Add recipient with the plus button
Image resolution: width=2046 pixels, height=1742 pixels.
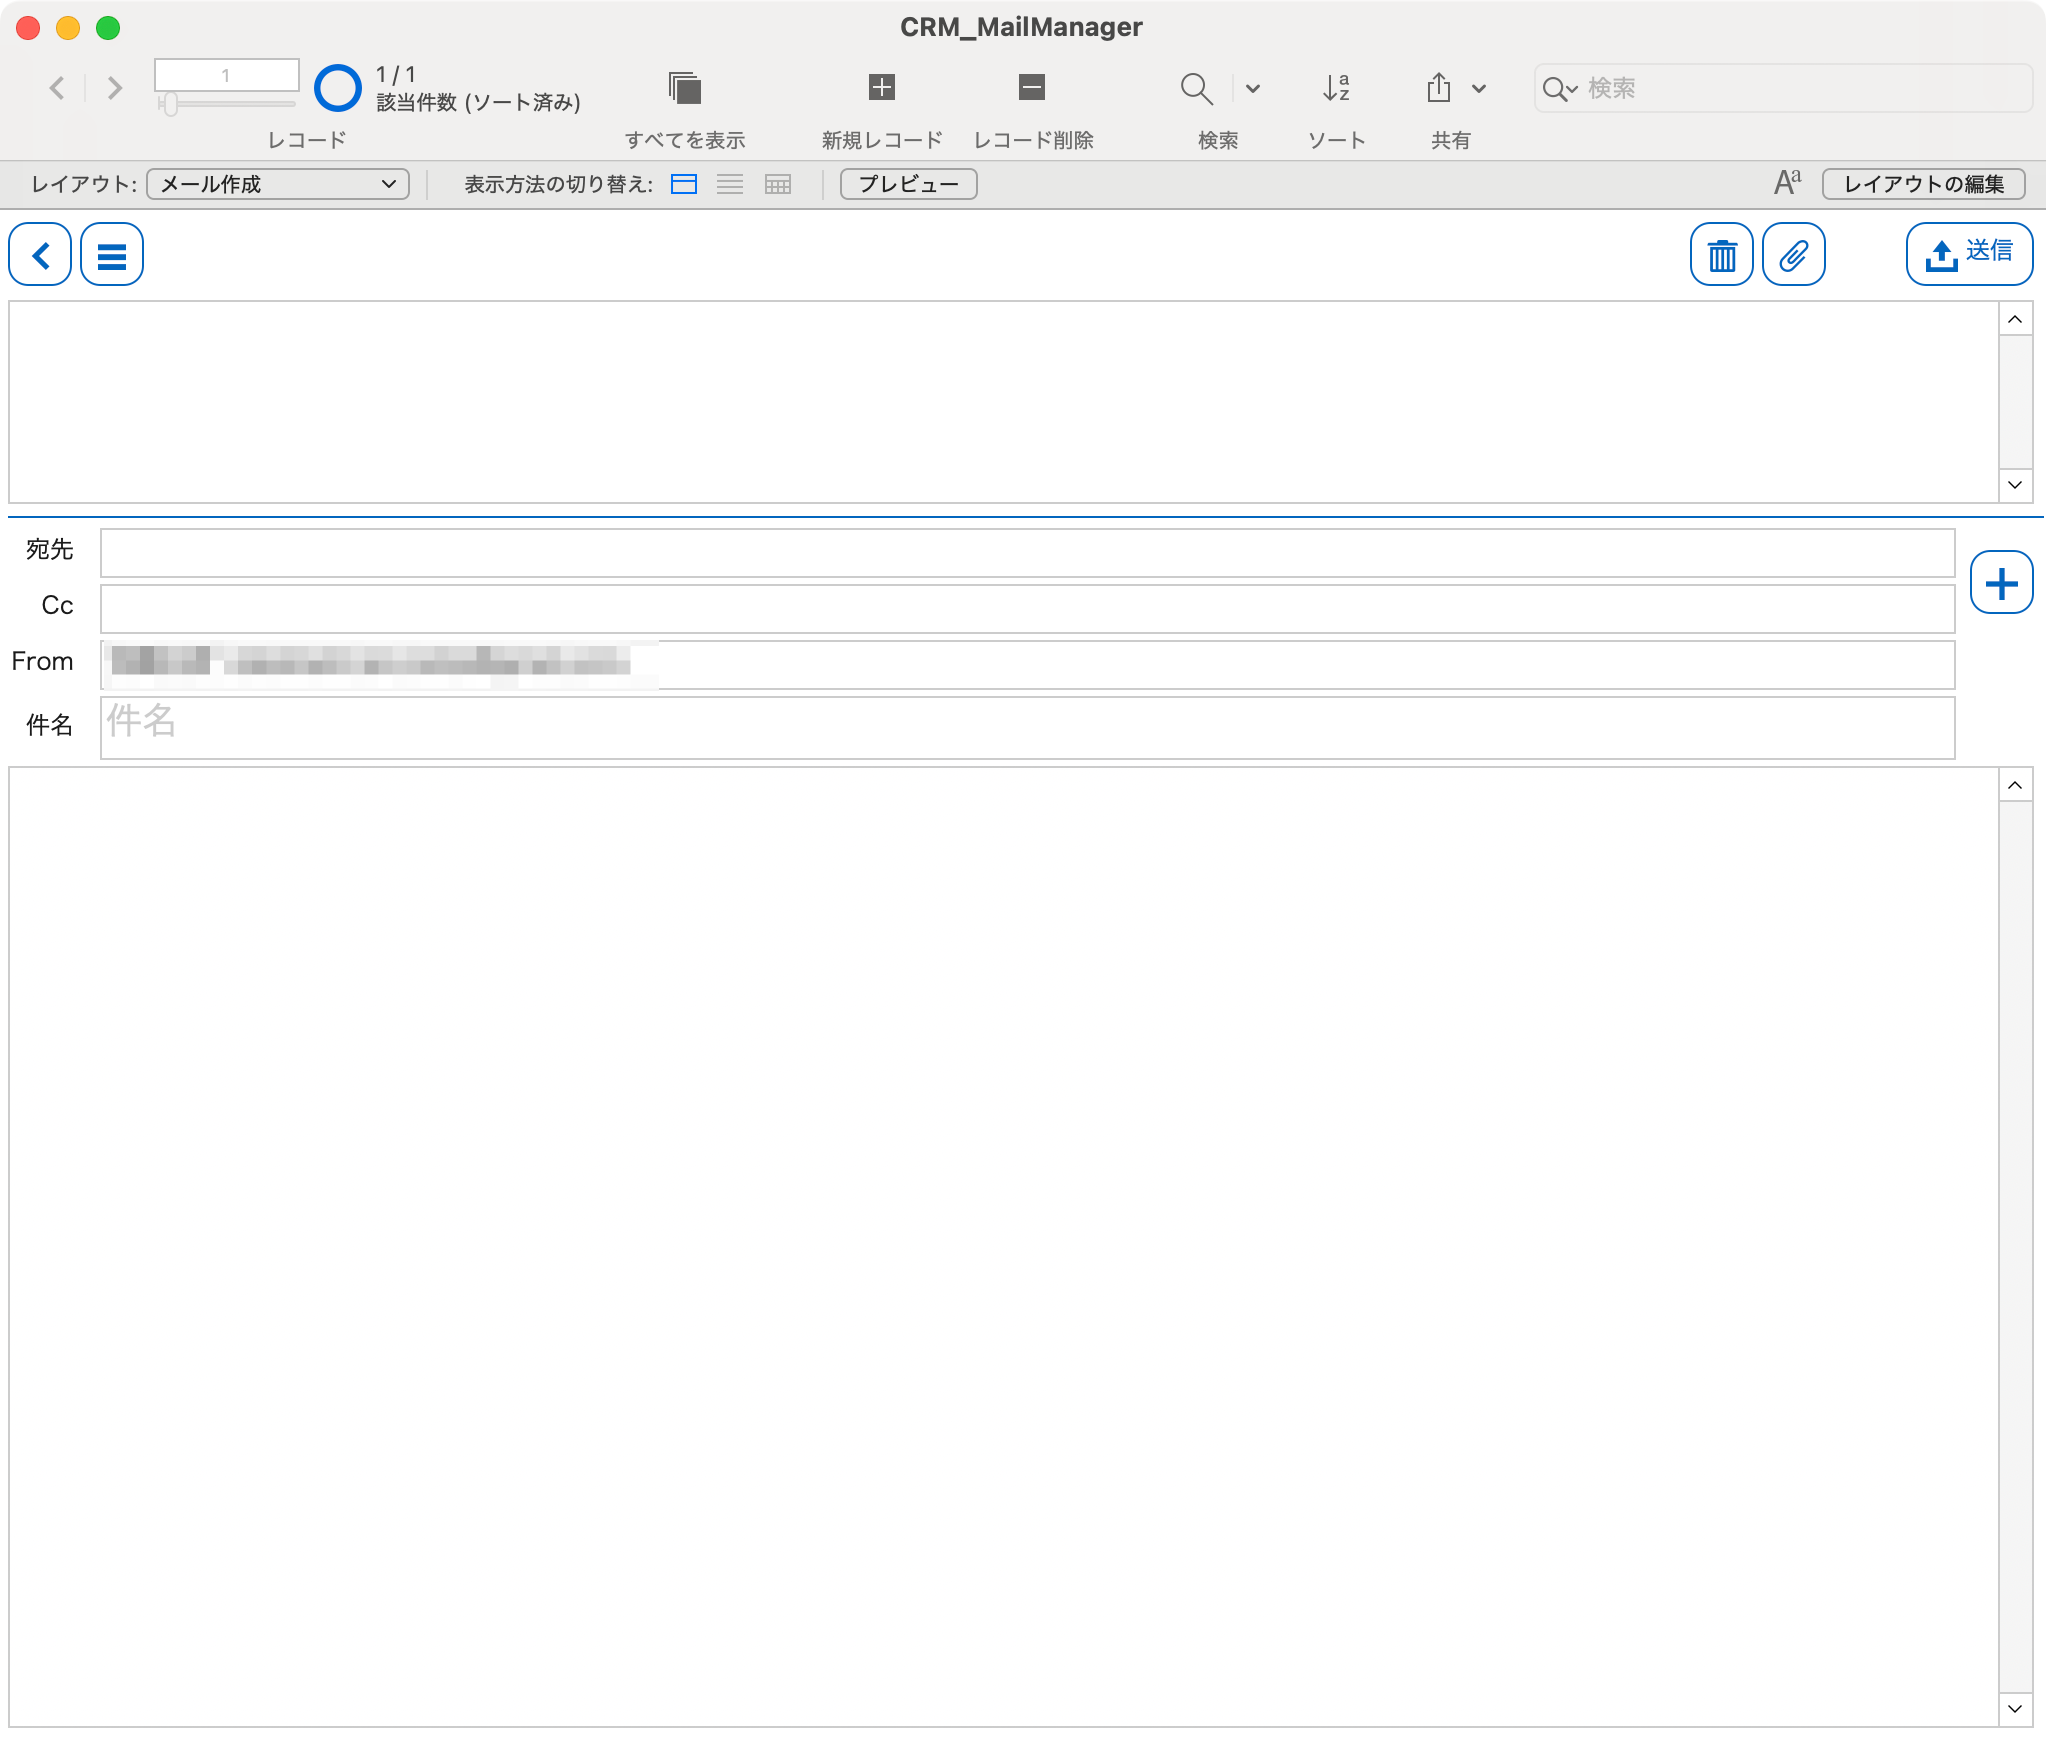[x=2001, y=582]
